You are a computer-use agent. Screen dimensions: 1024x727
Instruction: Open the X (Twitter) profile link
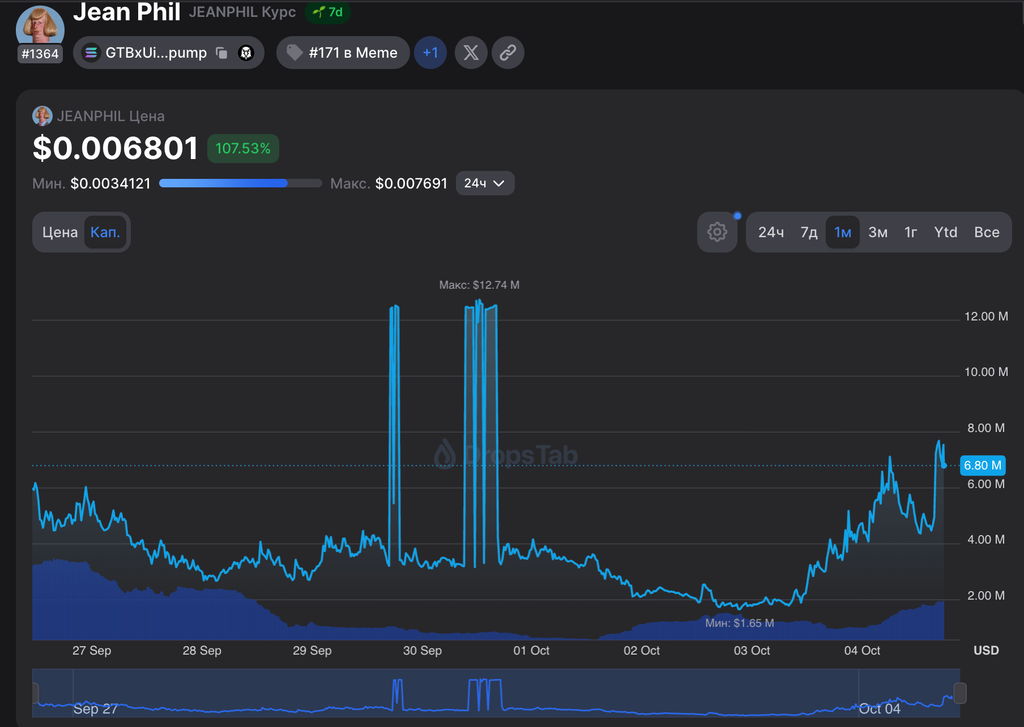point(471,53)
